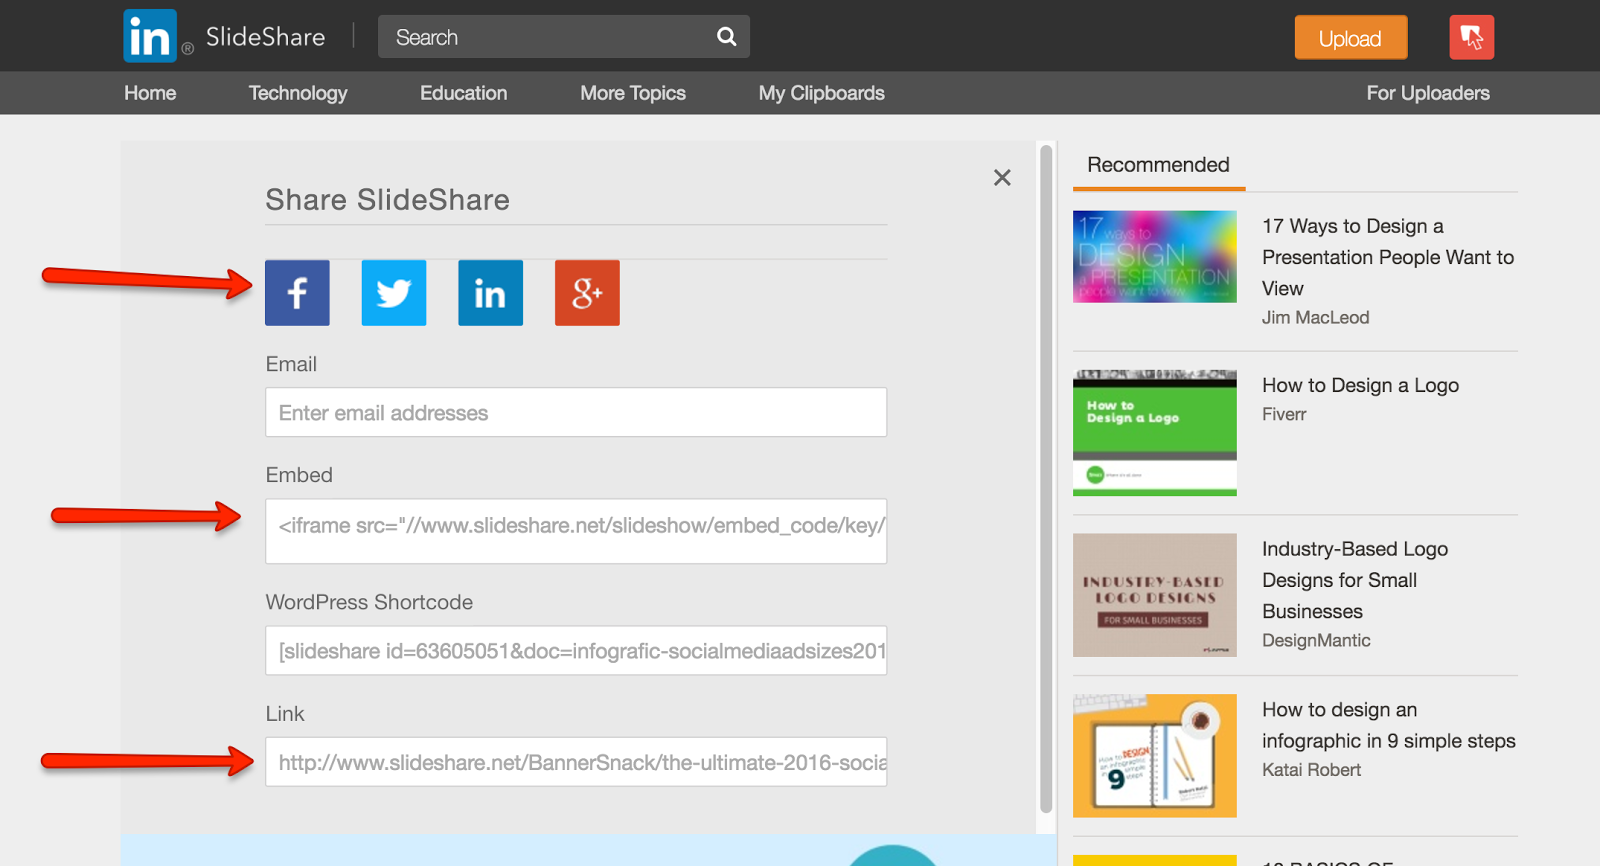Click the LinkedIn logo in header
Screen dimensions: 1600x866
pos(150,36)
